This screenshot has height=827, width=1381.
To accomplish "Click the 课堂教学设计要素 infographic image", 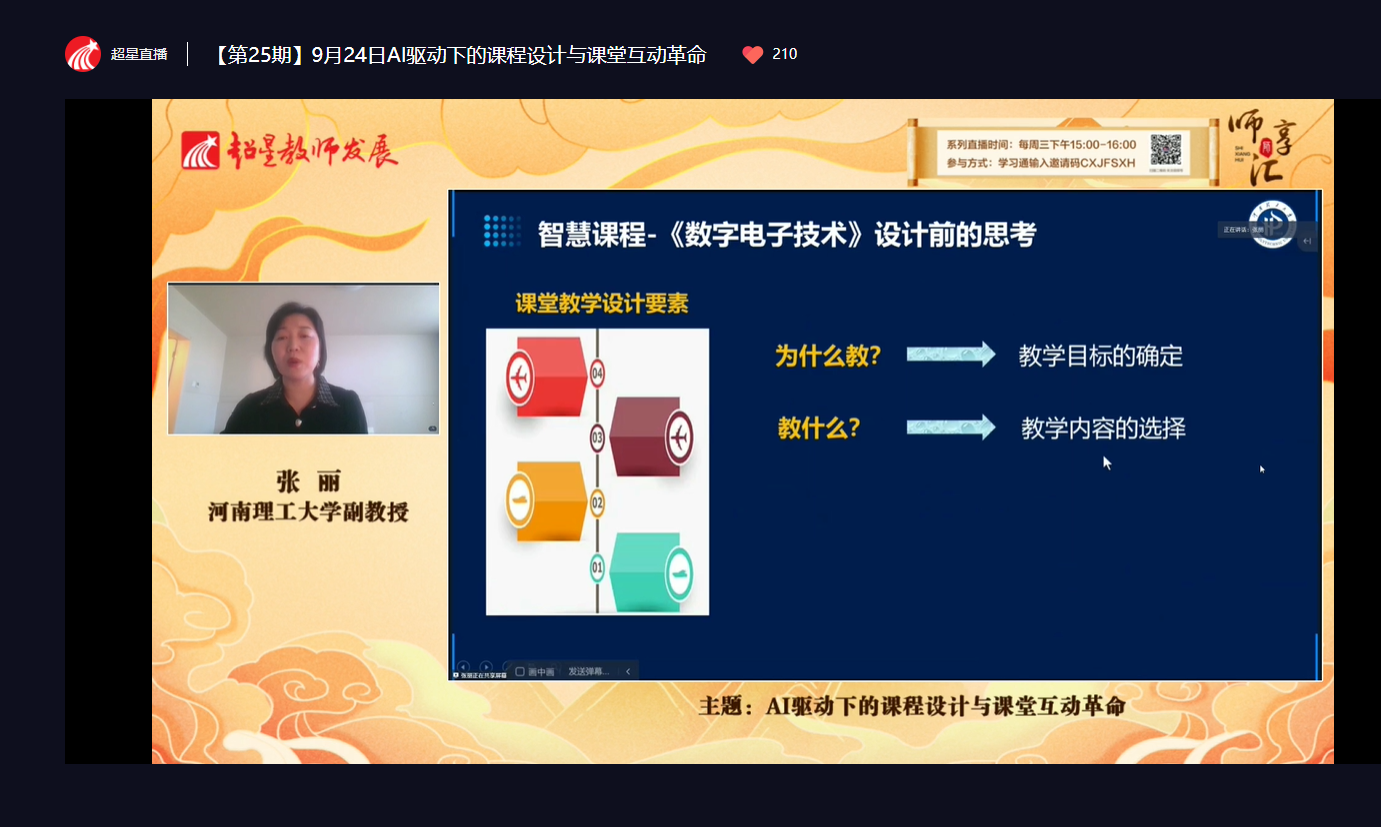I will point(597,471).
